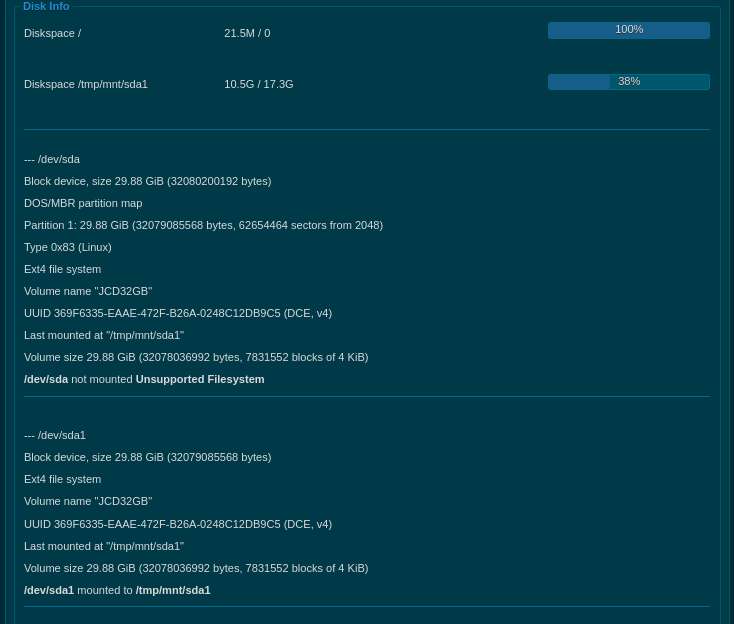
Task: Click the 100% root diskspace usage bar
Action: pyautogui.click(x=628, y=30)
